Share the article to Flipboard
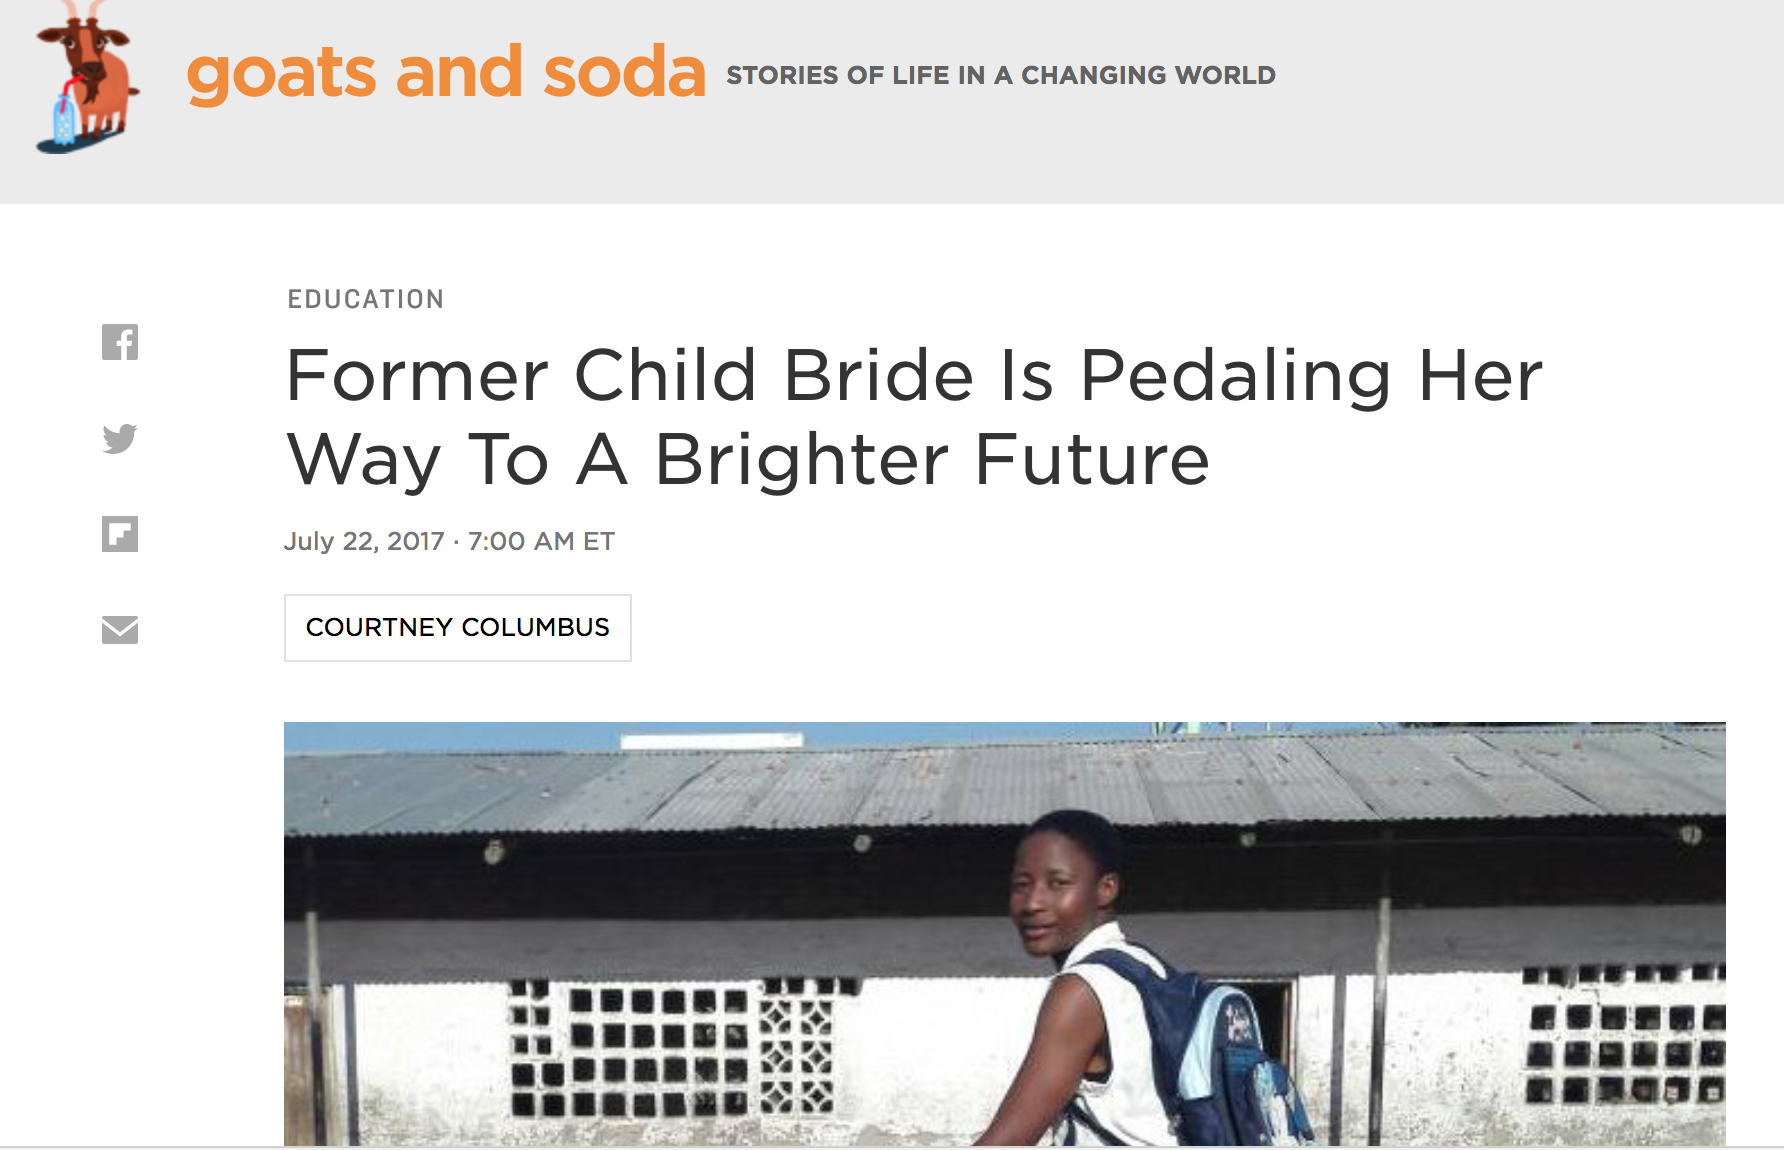Screen dimensions: 1784x1150 click(120, 534)
